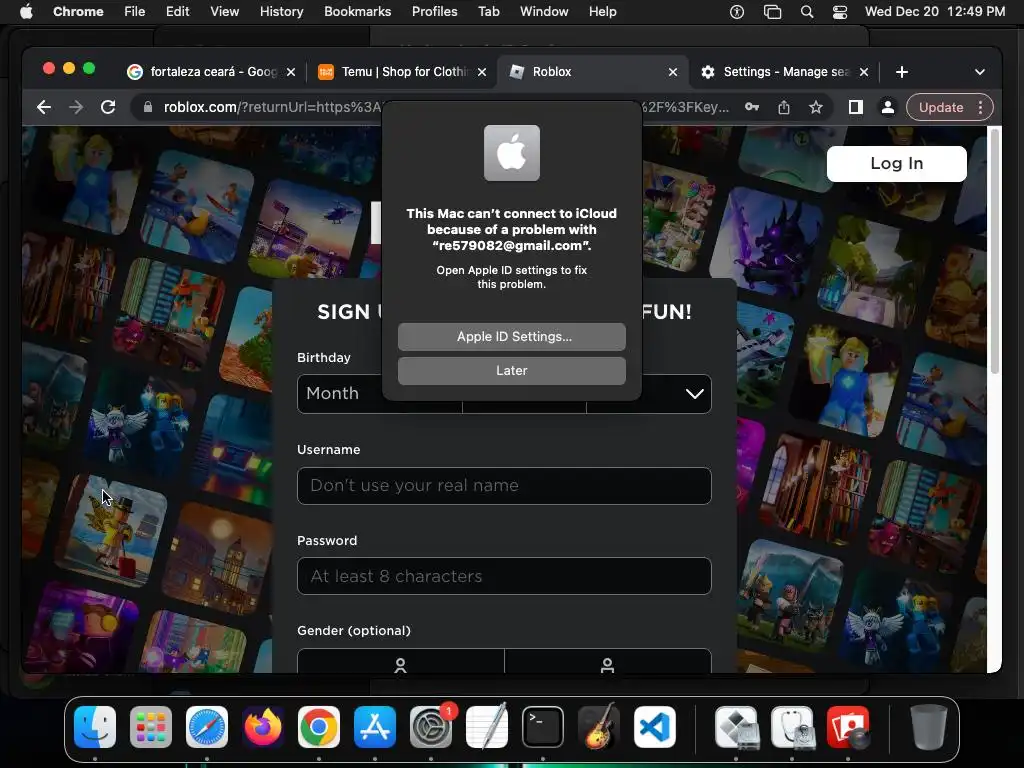View site lock information icon
Screen dimensions: 1024x768
[x=148, y=107]
